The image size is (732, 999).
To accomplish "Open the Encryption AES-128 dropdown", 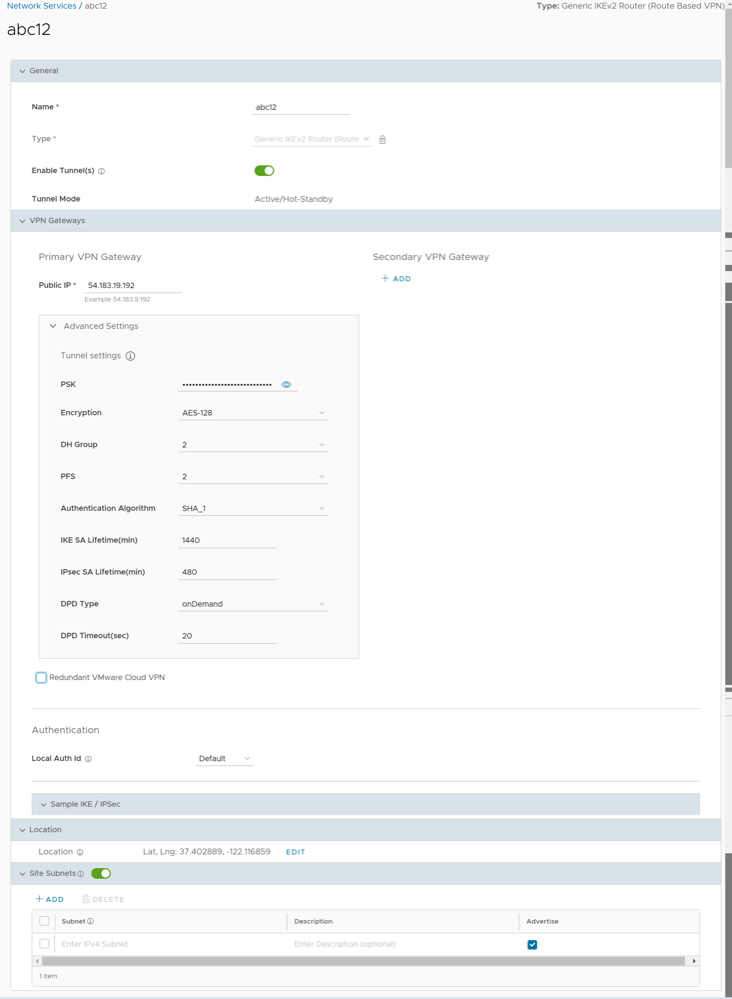I will pos(253,413).
